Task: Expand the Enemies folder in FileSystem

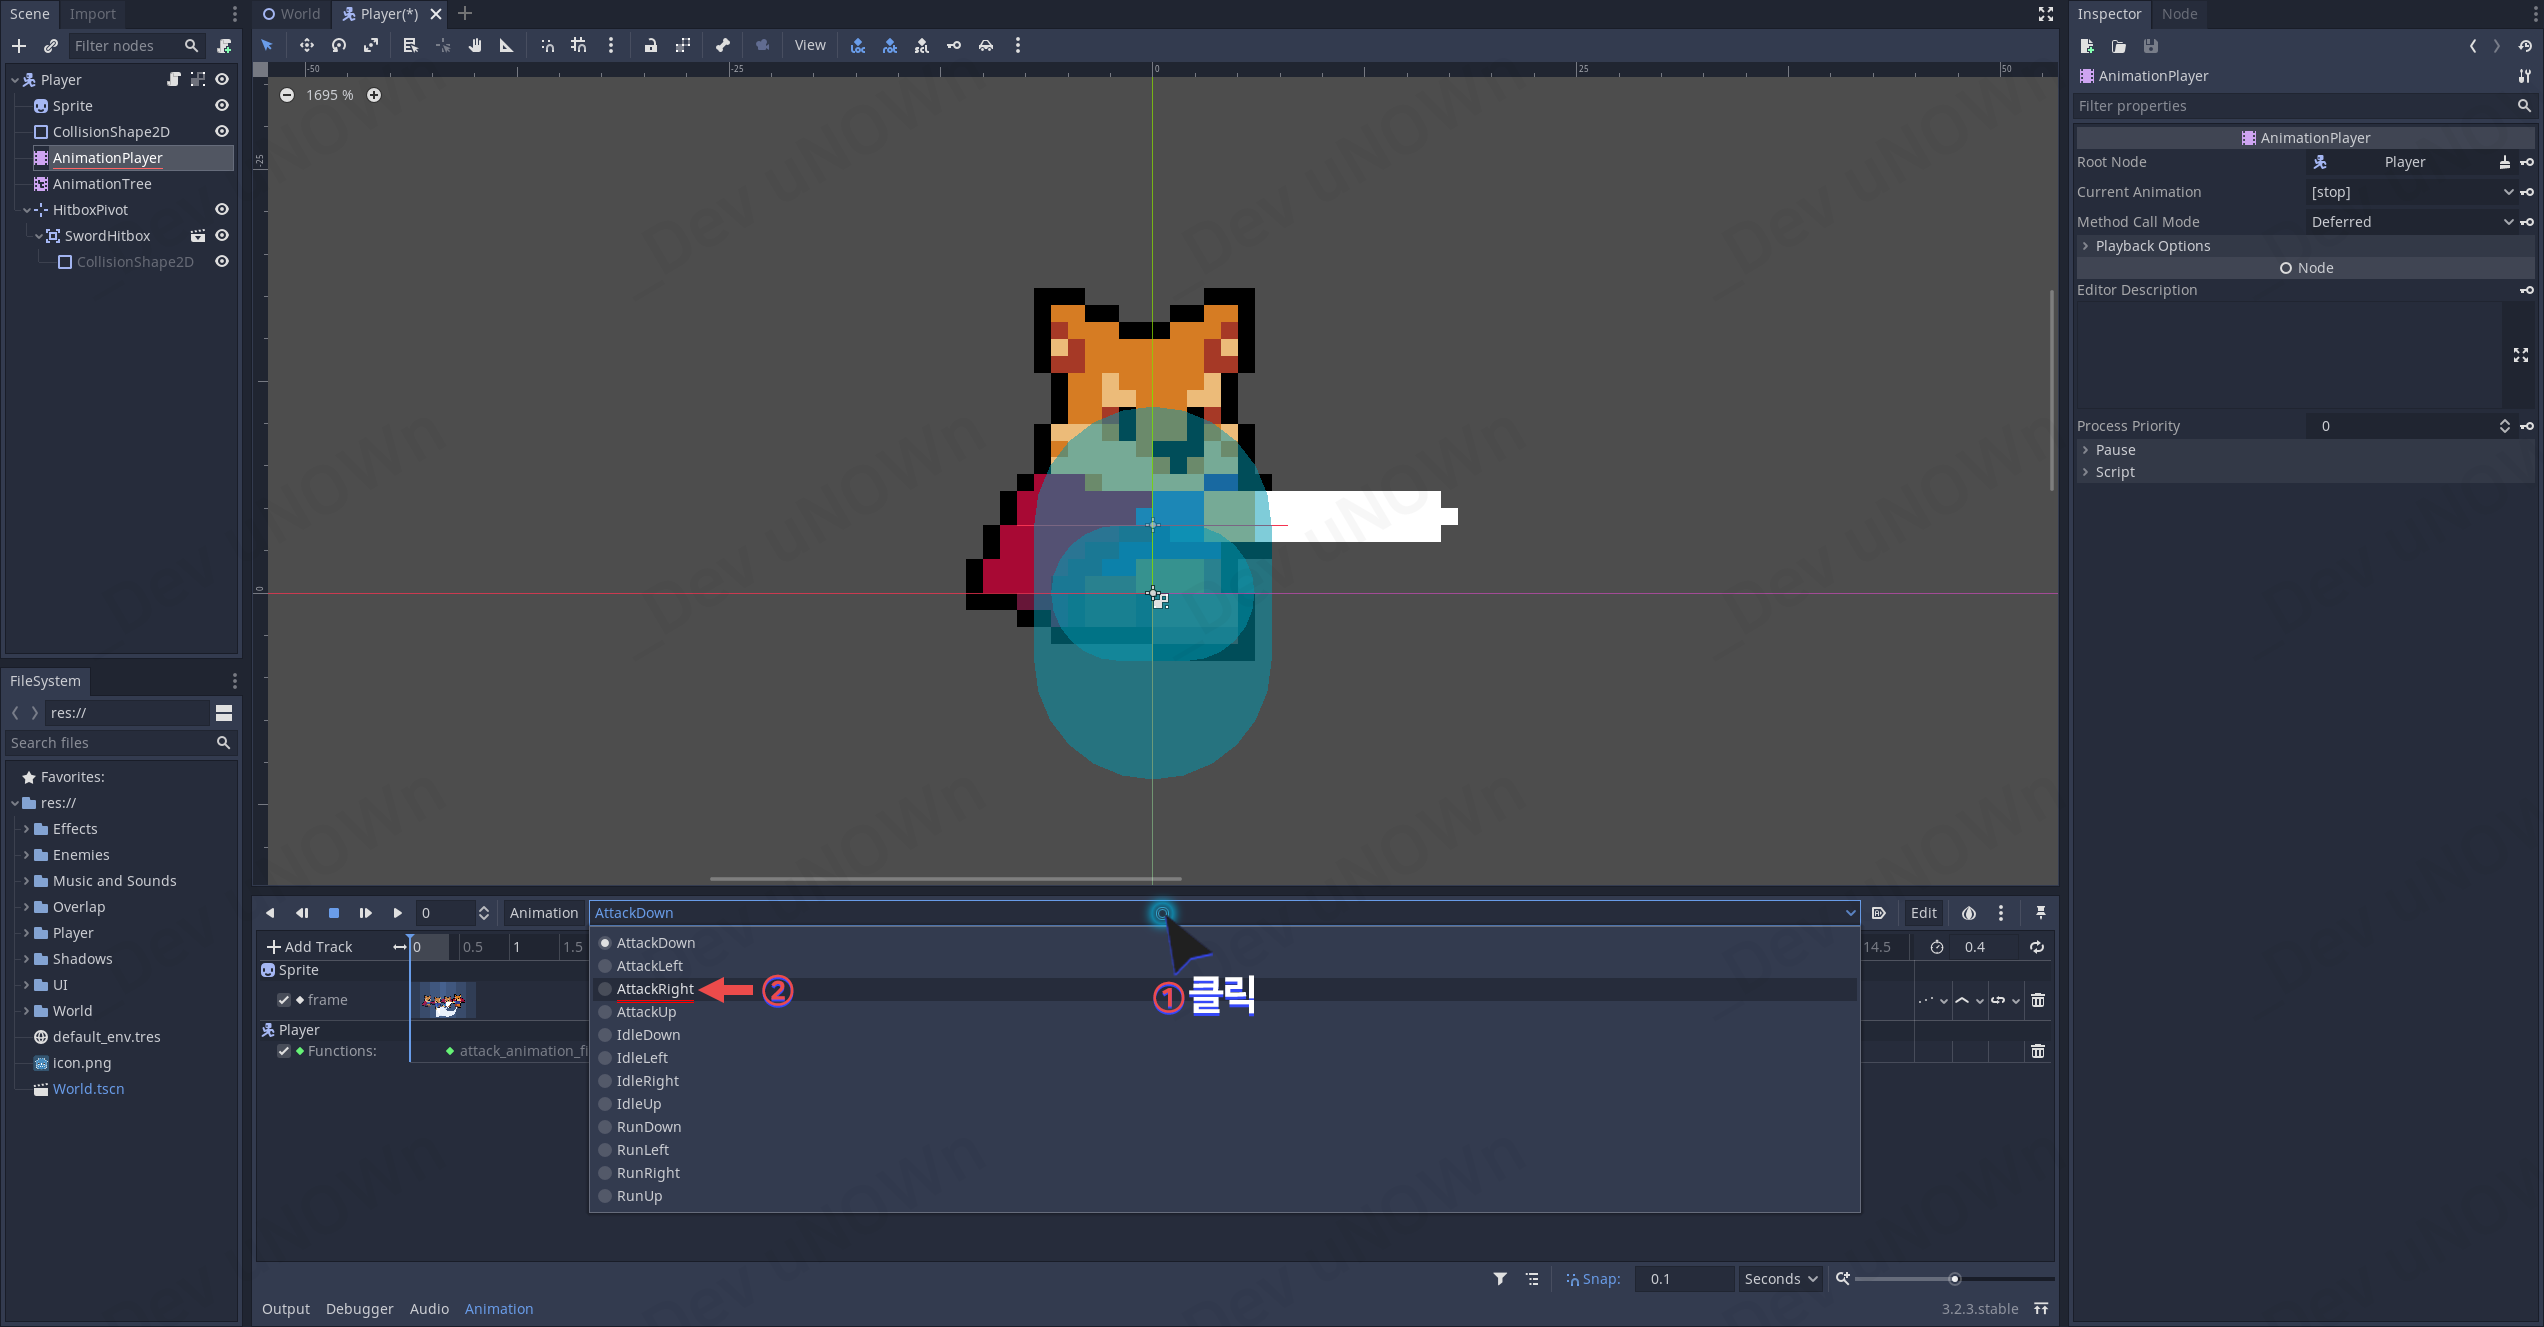Action: pyautogui.click(x=27, y=855)
